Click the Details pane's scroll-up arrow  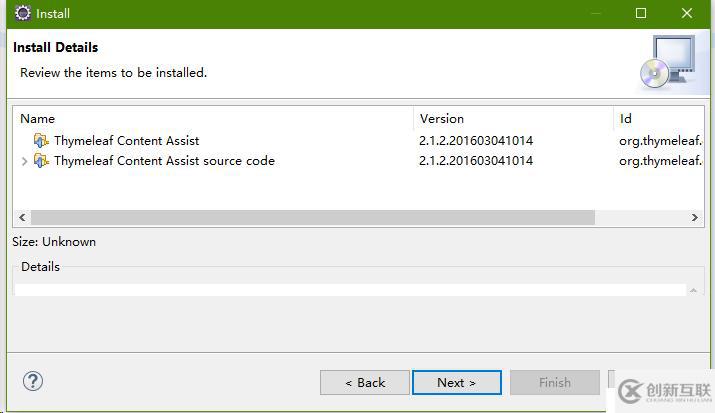pyautogui.click(x=694, y=290)
